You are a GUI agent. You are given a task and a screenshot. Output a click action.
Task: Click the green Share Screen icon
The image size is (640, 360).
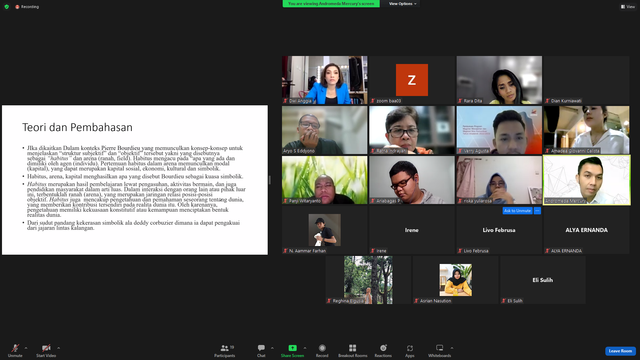click(x=292, y=348)
